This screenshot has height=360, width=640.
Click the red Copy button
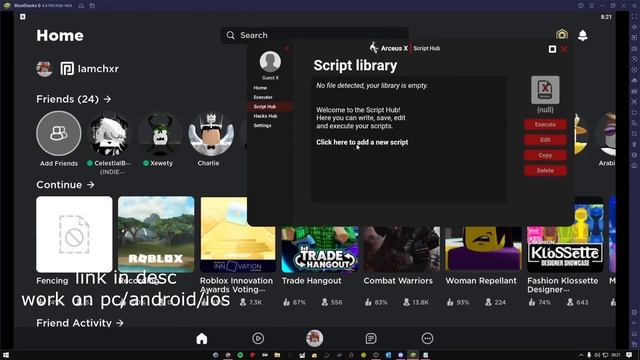pyautogui.click(x=545, y=155)
